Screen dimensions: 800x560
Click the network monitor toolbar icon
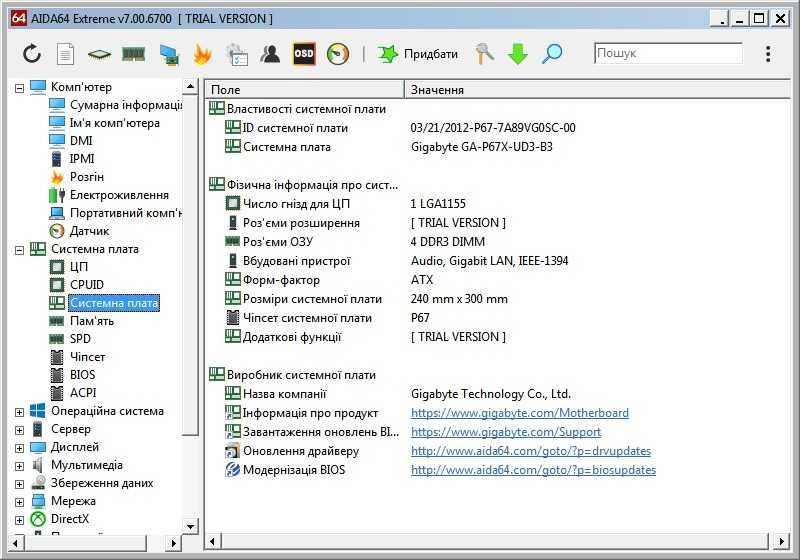click(x=169, y=55)
